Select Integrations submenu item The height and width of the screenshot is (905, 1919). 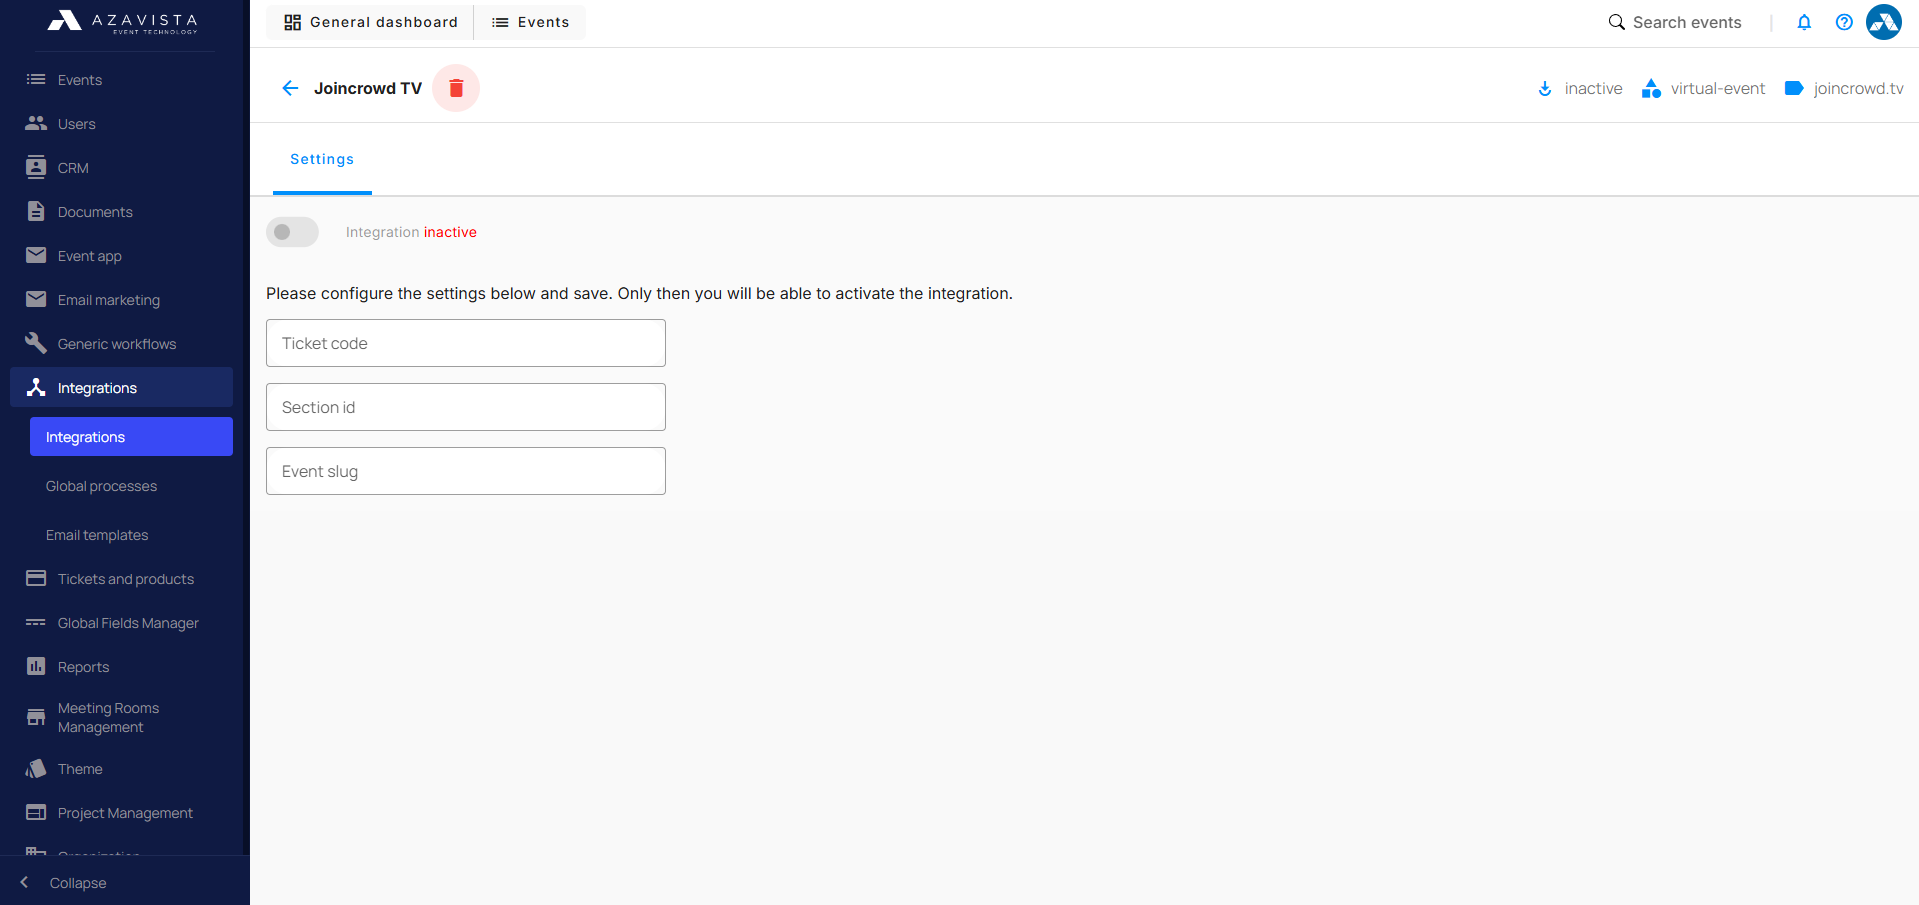point(131,436)
